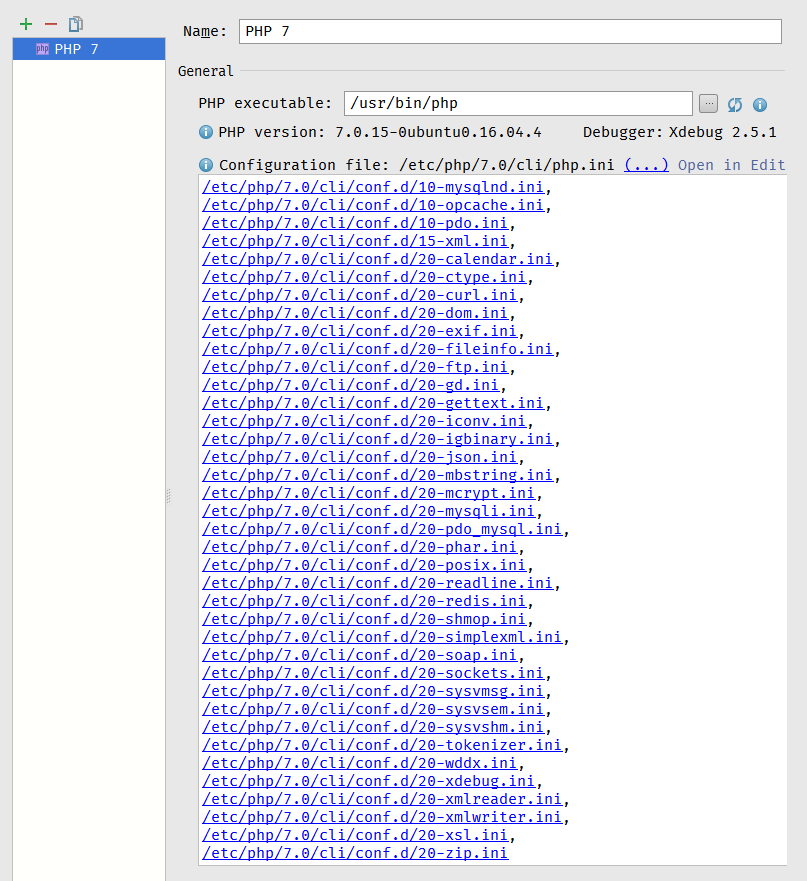
Task: Select PHP 7 interpreter in list
Action: pos(89,49)
